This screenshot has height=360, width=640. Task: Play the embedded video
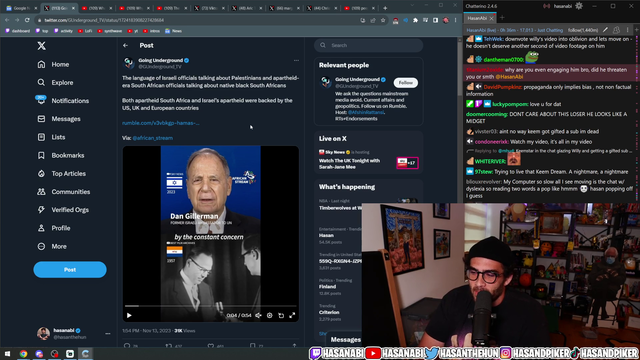[129, 315]
